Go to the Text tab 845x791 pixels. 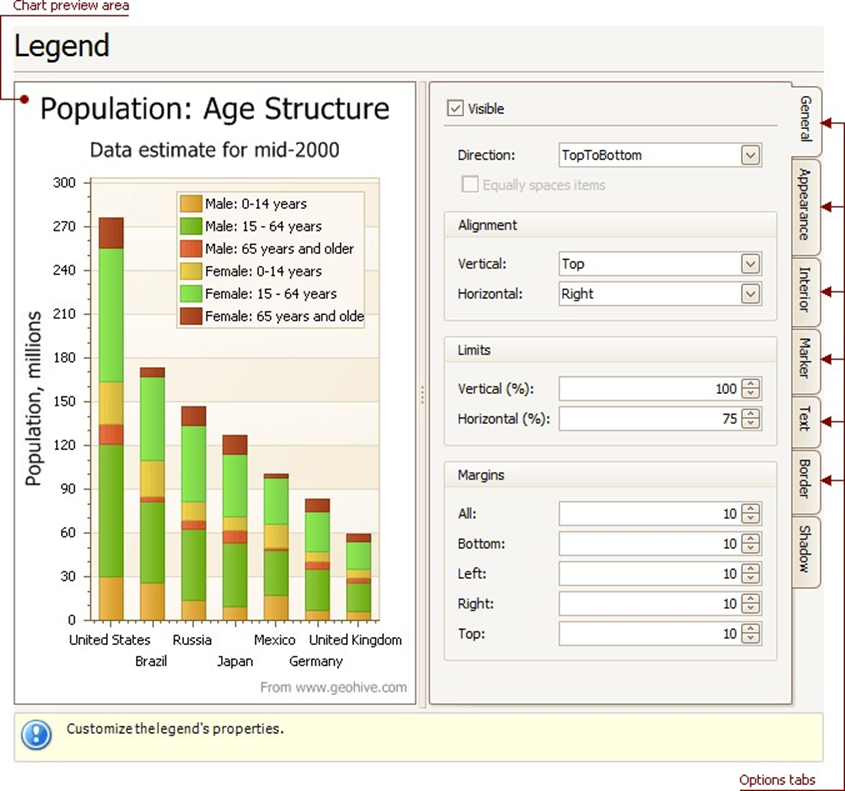805,420
